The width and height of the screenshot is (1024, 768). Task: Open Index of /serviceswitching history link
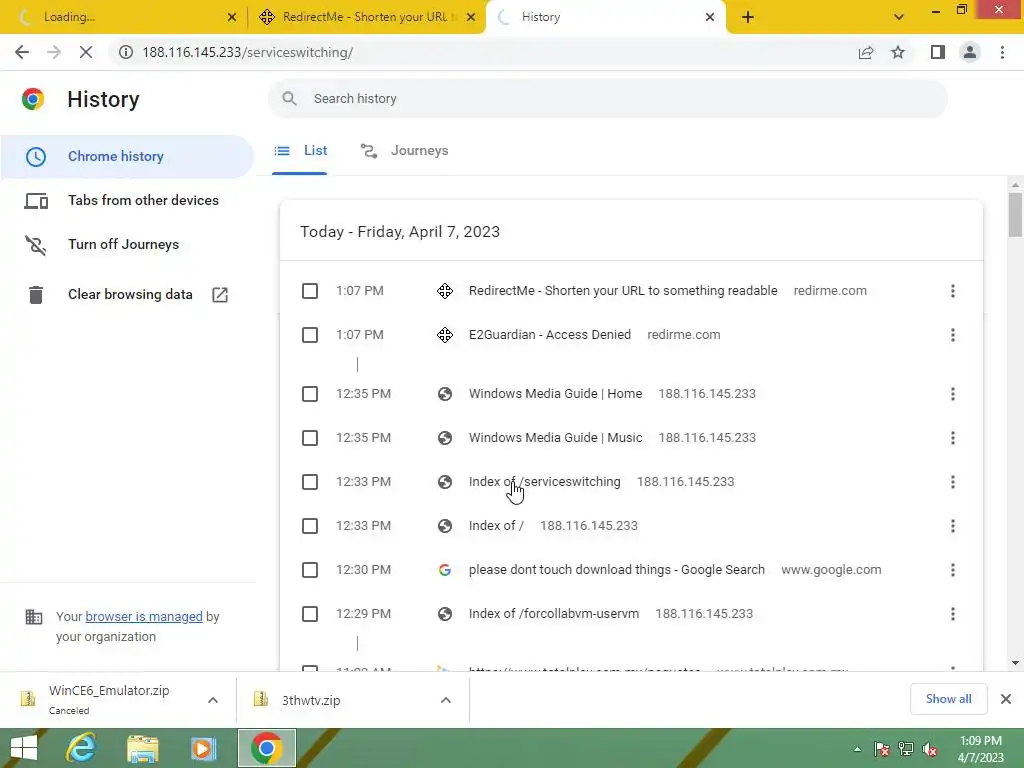point(545,482)
